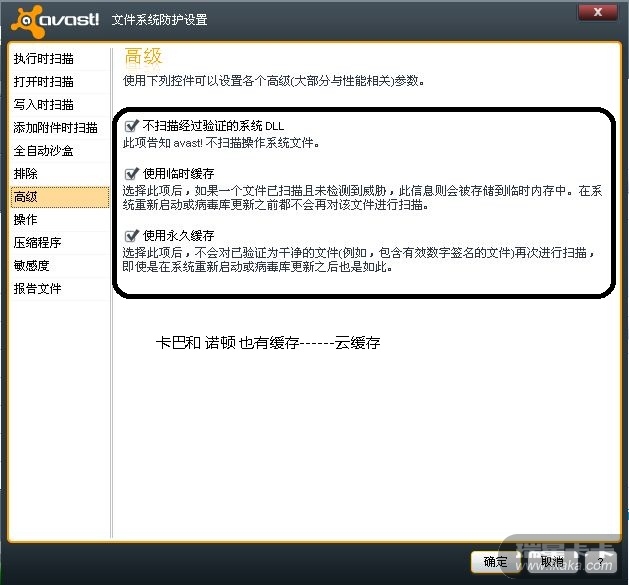This screenshot has height=585, width=629.
Task: Select 写入时扫描 in sidebar
Action: pos(60,105)
